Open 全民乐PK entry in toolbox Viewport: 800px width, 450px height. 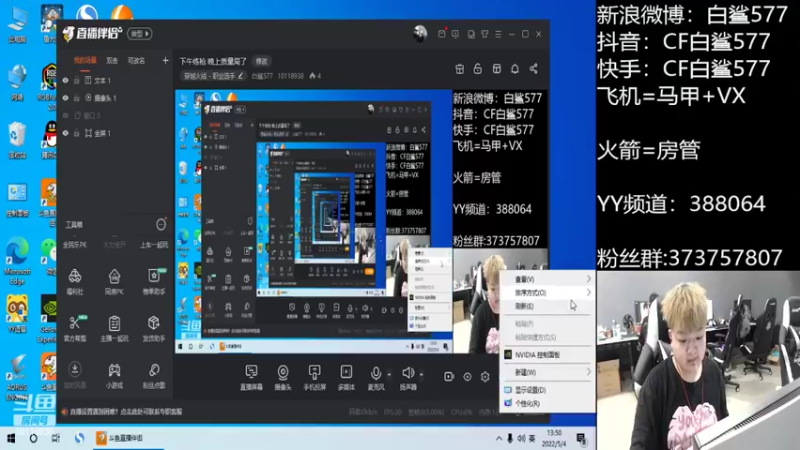tap(75, 245)
